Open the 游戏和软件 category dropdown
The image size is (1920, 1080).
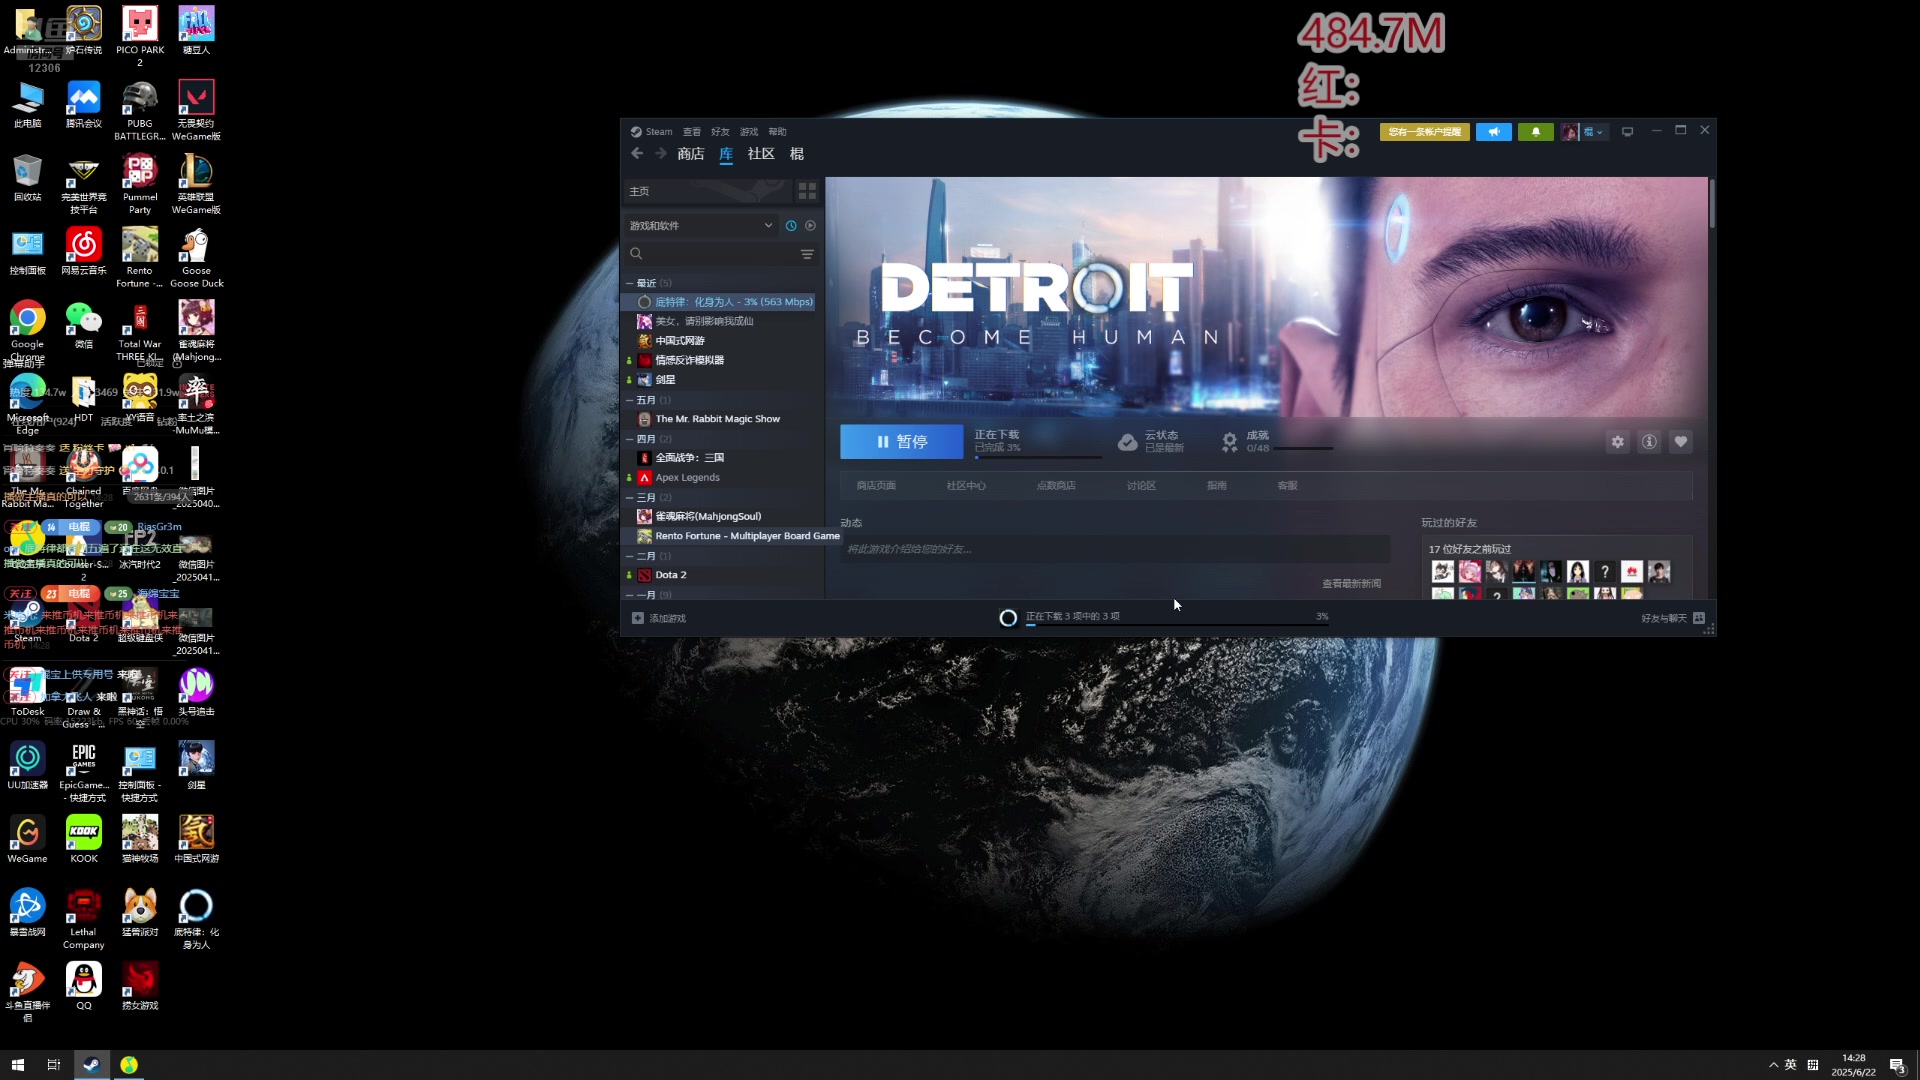coord(700,226)
